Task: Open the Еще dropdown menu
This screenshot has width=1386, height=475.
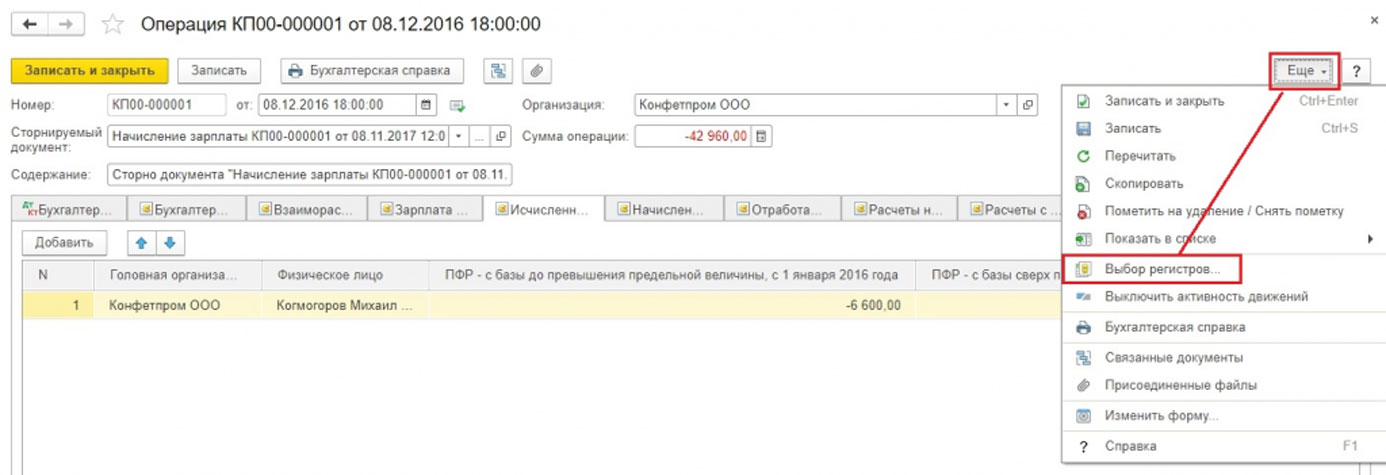Action: click(x=1306, y=71)
